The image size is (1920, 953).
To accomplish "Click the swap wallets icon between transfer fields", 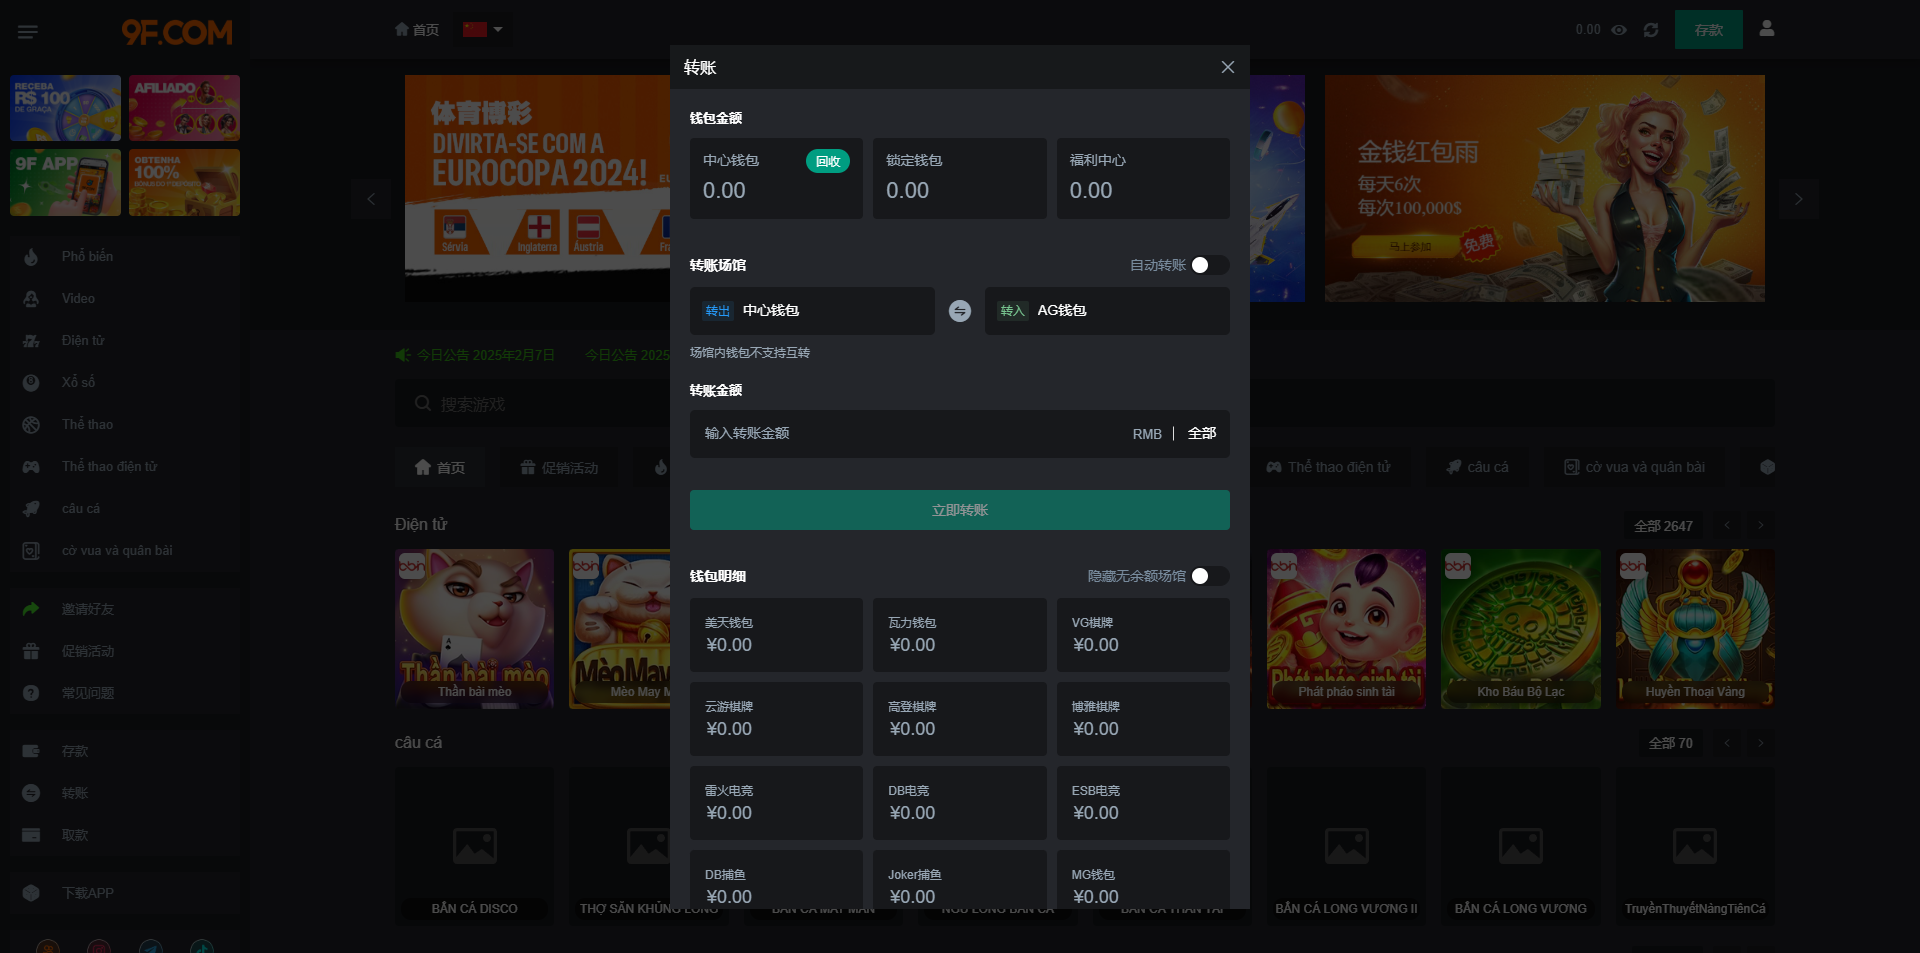I will (x=959, y=311).
